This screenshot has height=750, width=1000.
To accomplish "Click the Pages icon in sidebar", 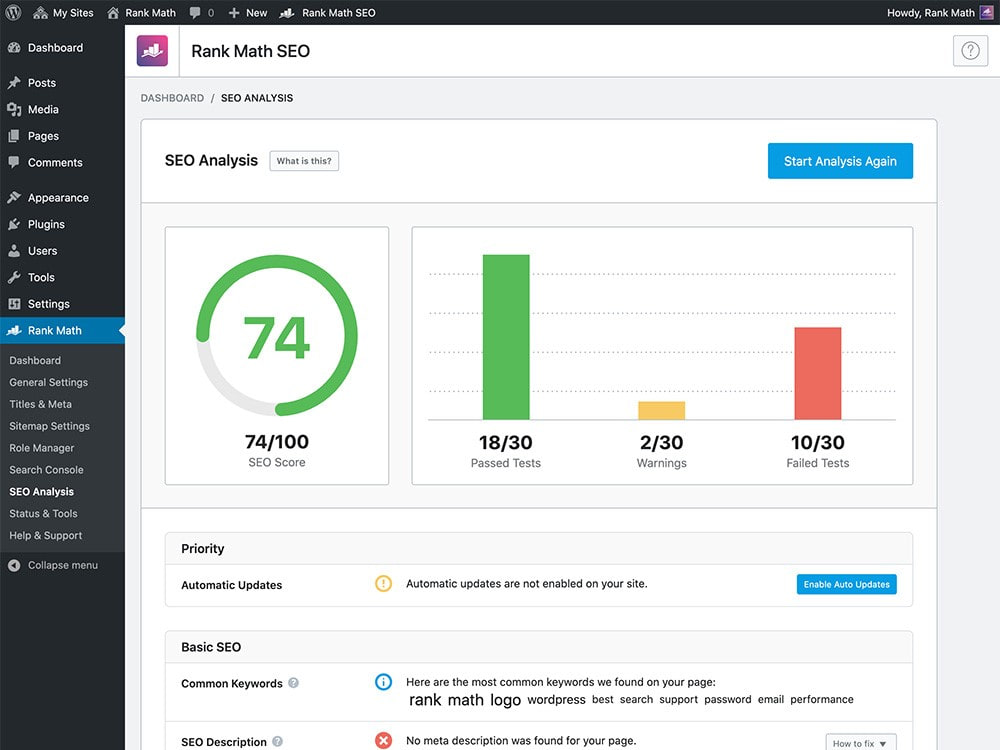I will [14, 136].
